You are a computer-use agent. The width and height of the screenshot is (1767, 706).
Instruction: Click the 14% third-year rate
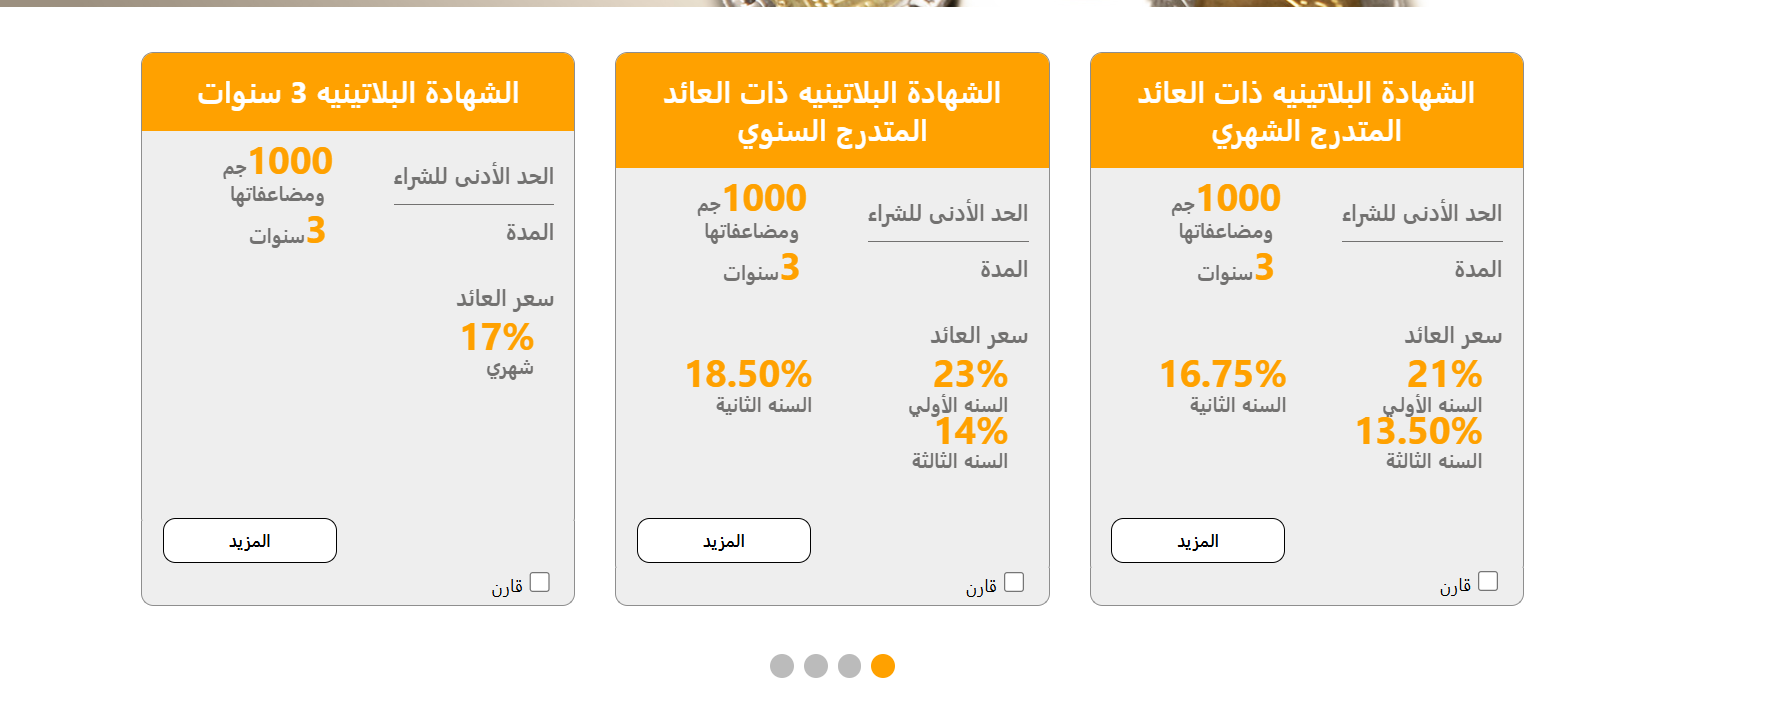tap(971, 432)
